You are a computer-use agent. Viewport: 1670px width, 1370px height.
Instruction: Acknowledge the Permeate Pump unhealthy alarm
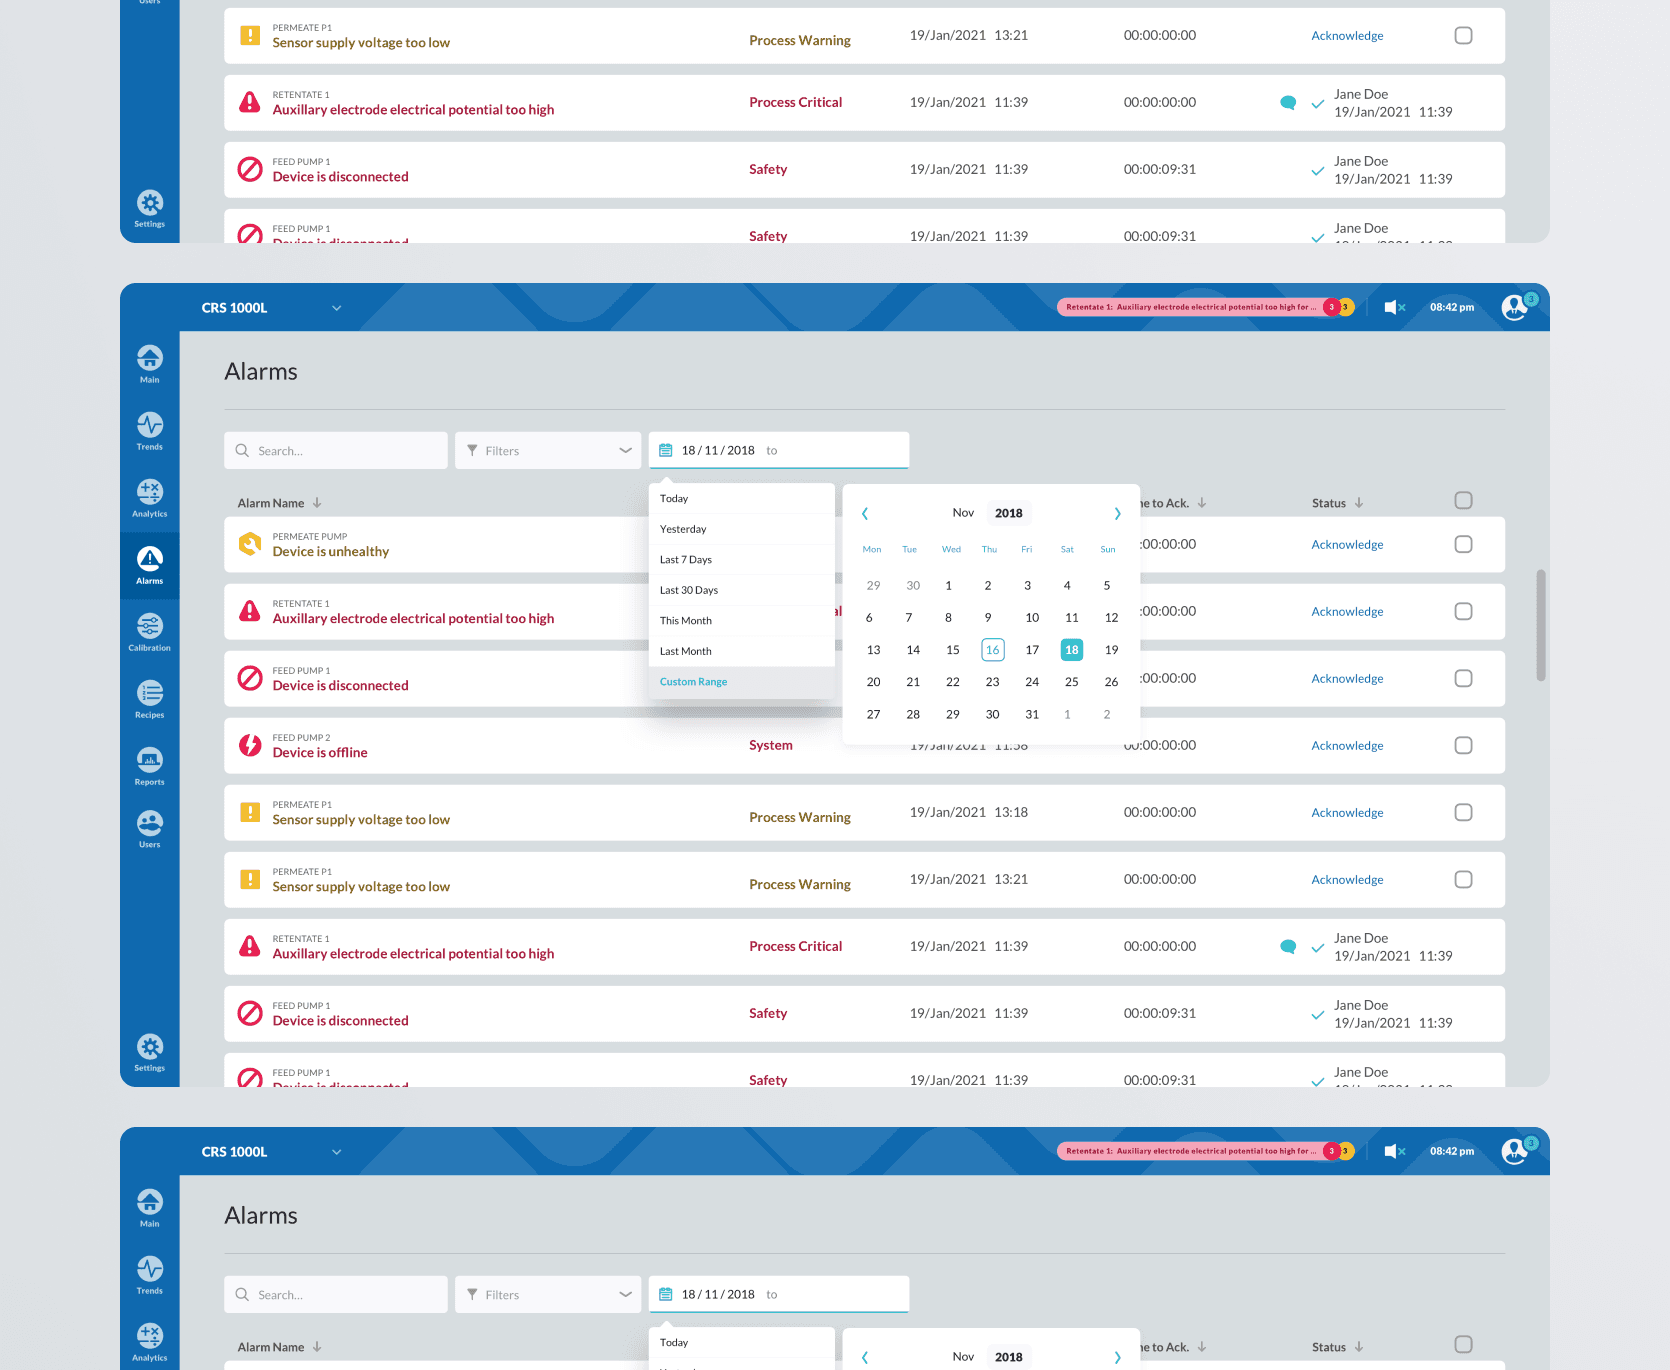pyautogui.click(x=1347, y=544)
